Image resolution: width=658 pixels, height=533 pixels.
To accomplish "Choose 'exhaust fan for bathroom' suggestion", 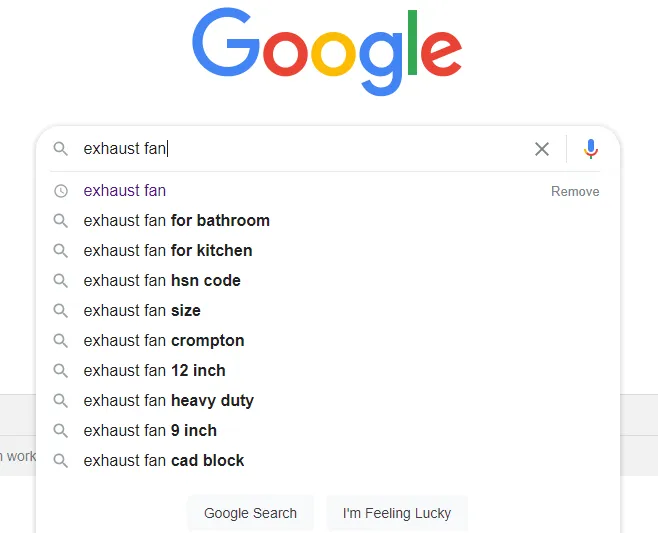I will [177, 221].
